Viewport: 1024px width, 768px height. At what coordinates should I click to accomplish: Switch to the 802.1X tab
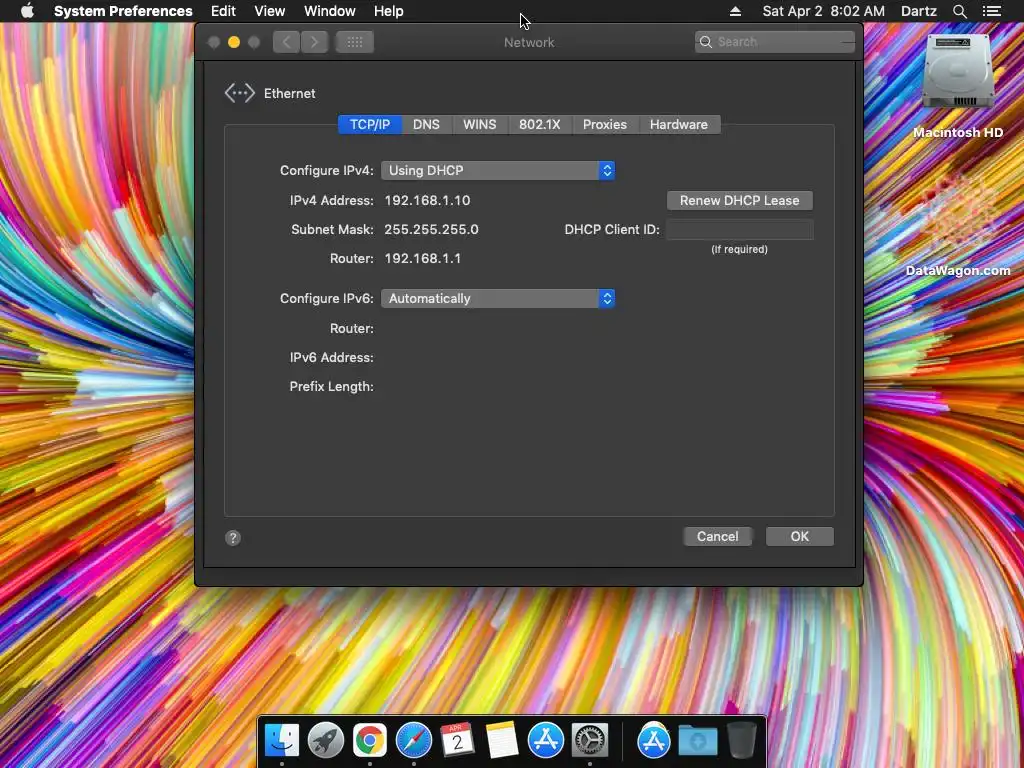click(539, 125)
